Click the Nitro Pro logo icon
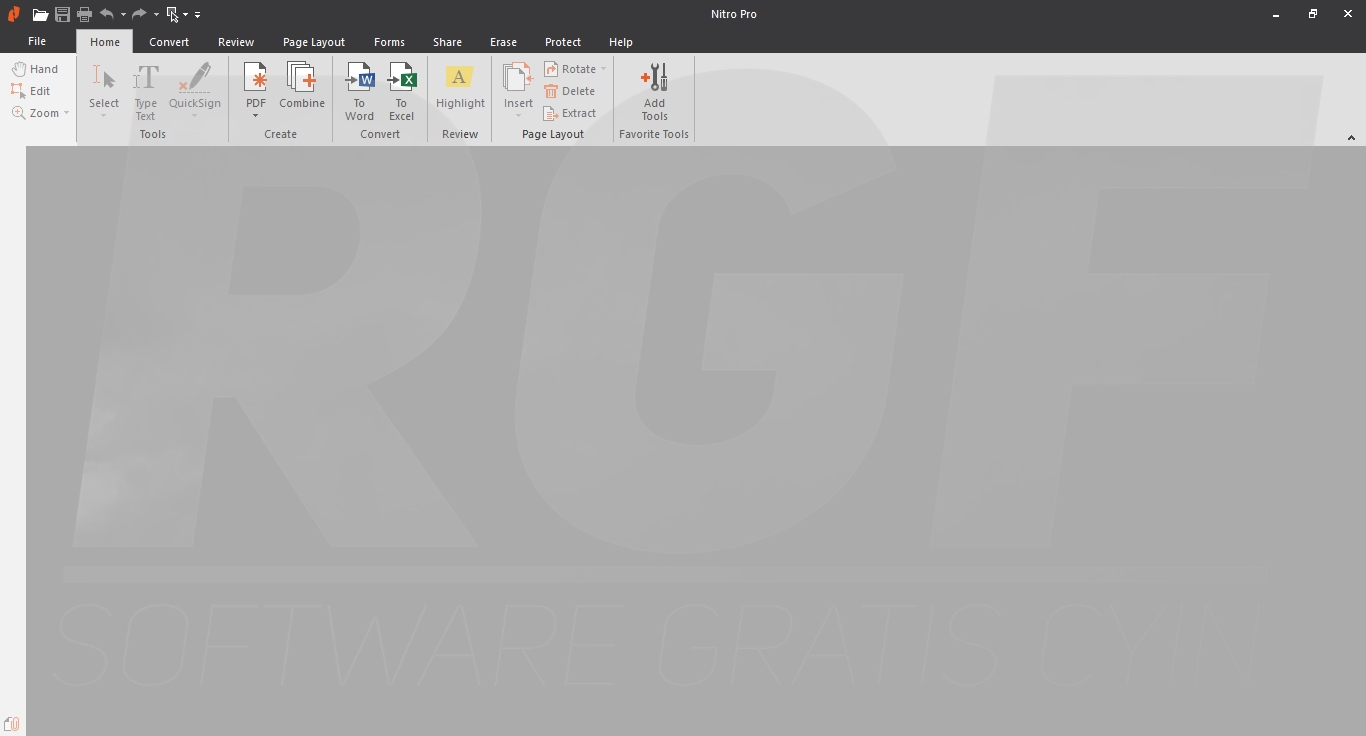This screenshot has height=736, width=1366. 13,14
